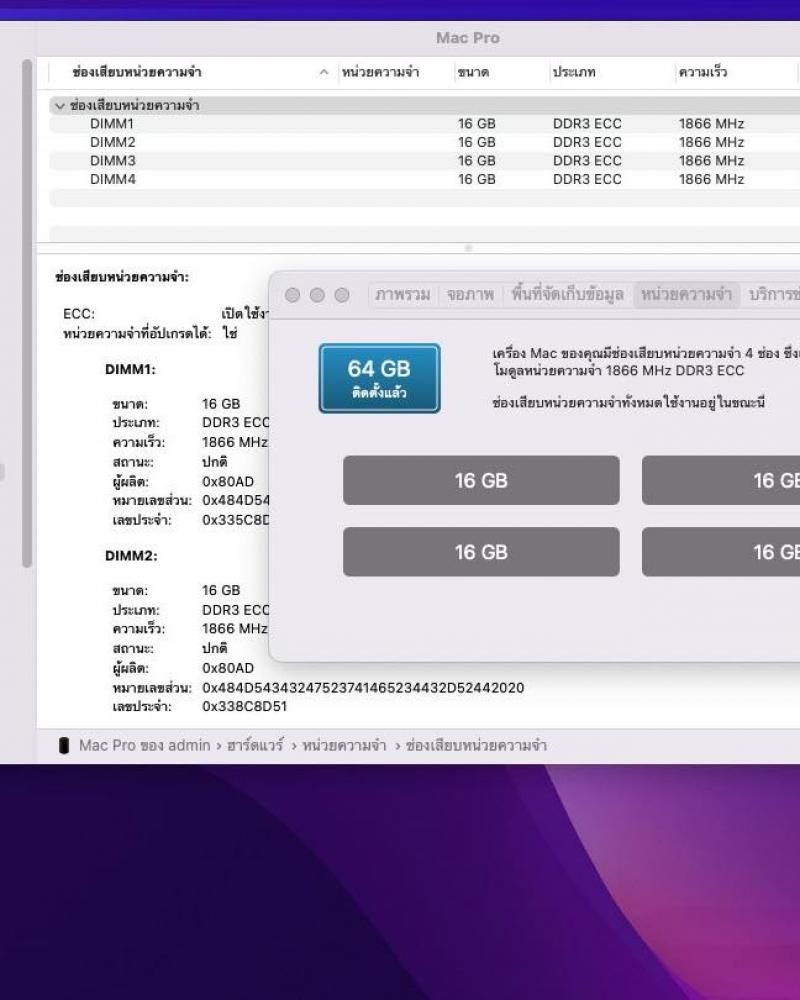Click the DDR3 ECC cell of DIMM2 row

pyautogui.click(x=587, y=142)
